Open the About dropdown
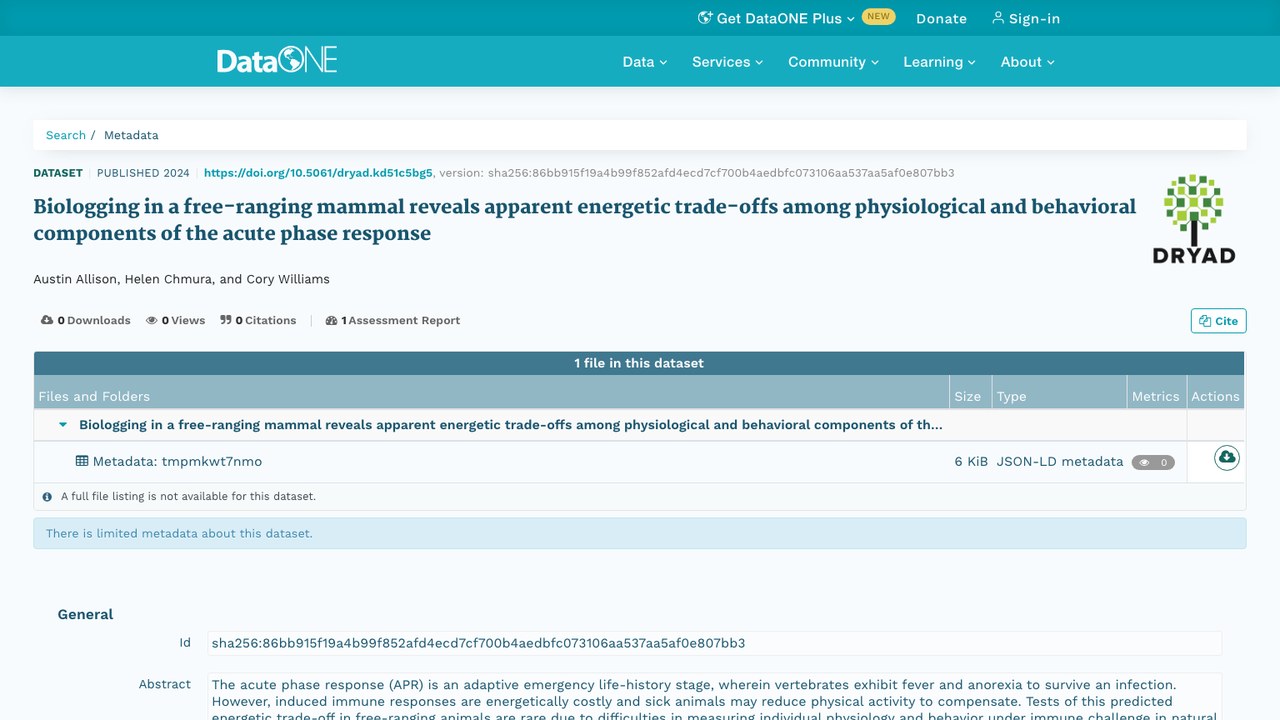The image size is (1280, 720). (1028, 61)
